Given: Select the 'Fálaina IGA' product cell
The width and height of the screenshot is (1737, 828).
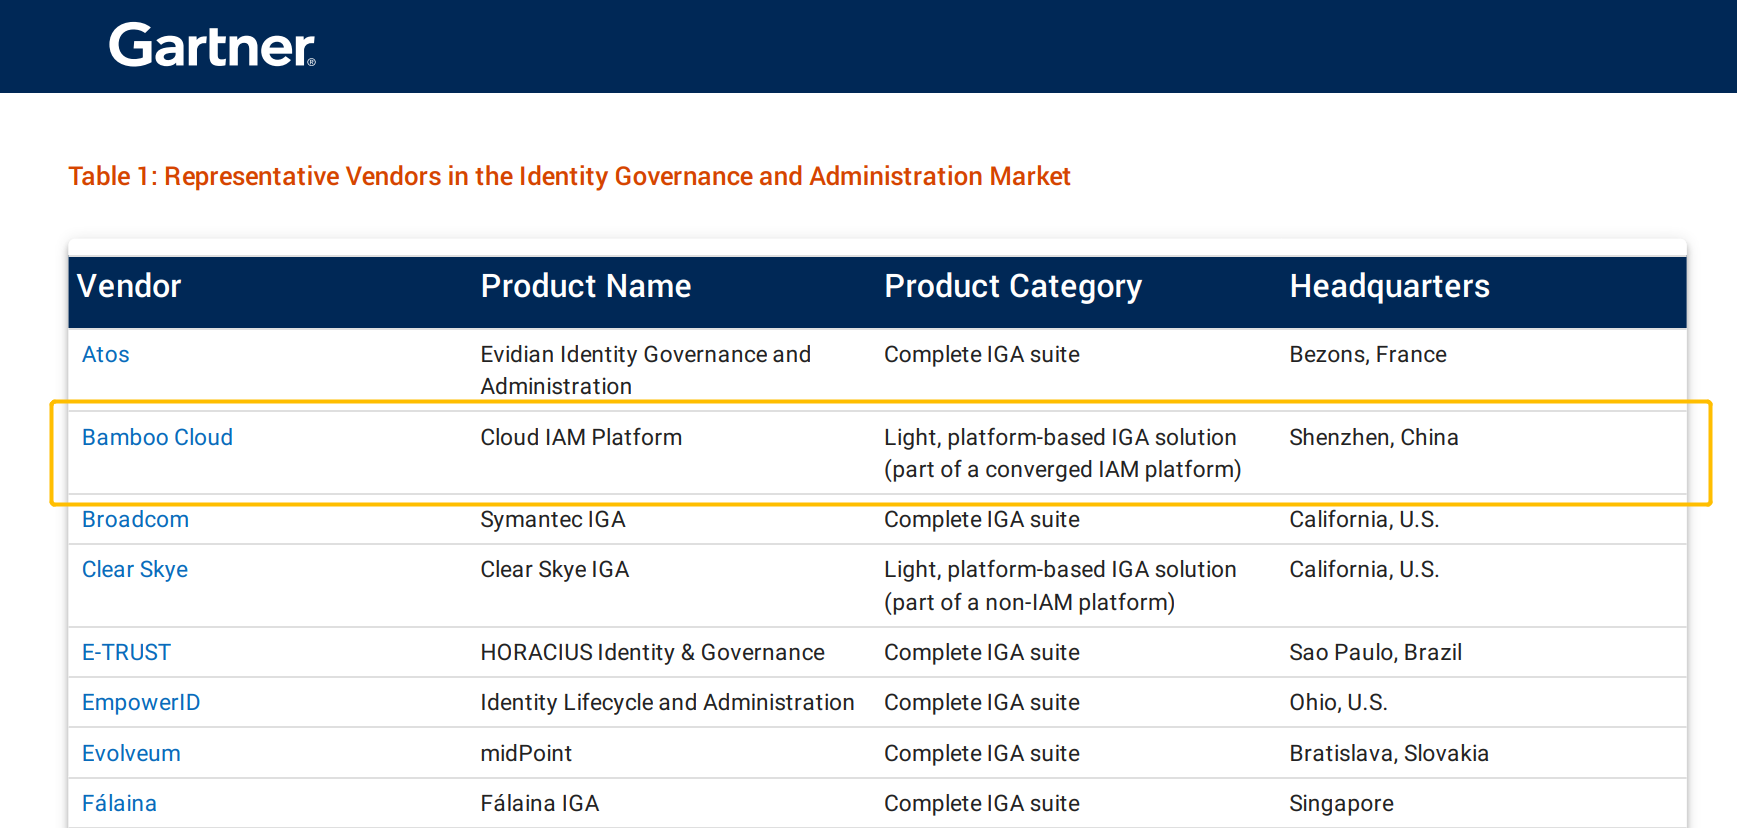Looking at the screenshot, I should (x=540, y=804).
